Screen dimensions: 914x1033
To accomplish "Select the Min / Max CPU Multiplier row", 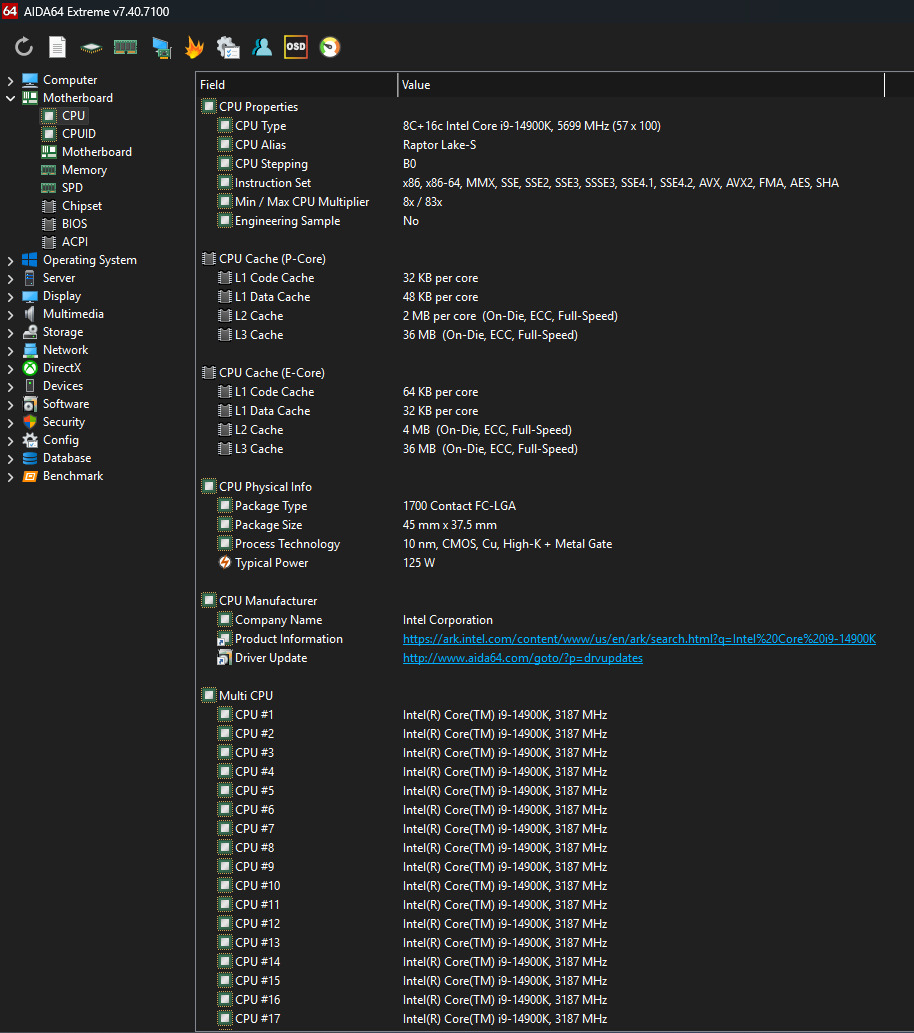I will (x=554, y=202).
